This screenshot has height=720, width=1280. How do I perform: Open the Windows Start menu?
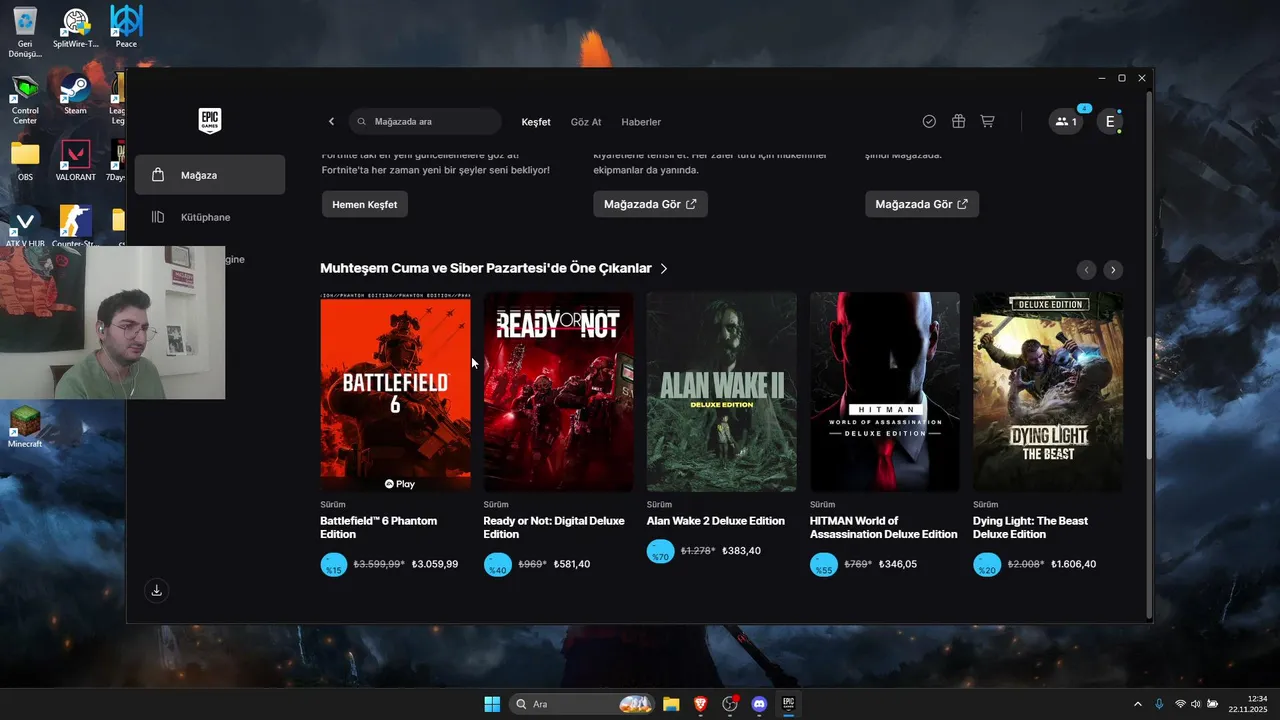pyautogui.click(x=492, y=704)
